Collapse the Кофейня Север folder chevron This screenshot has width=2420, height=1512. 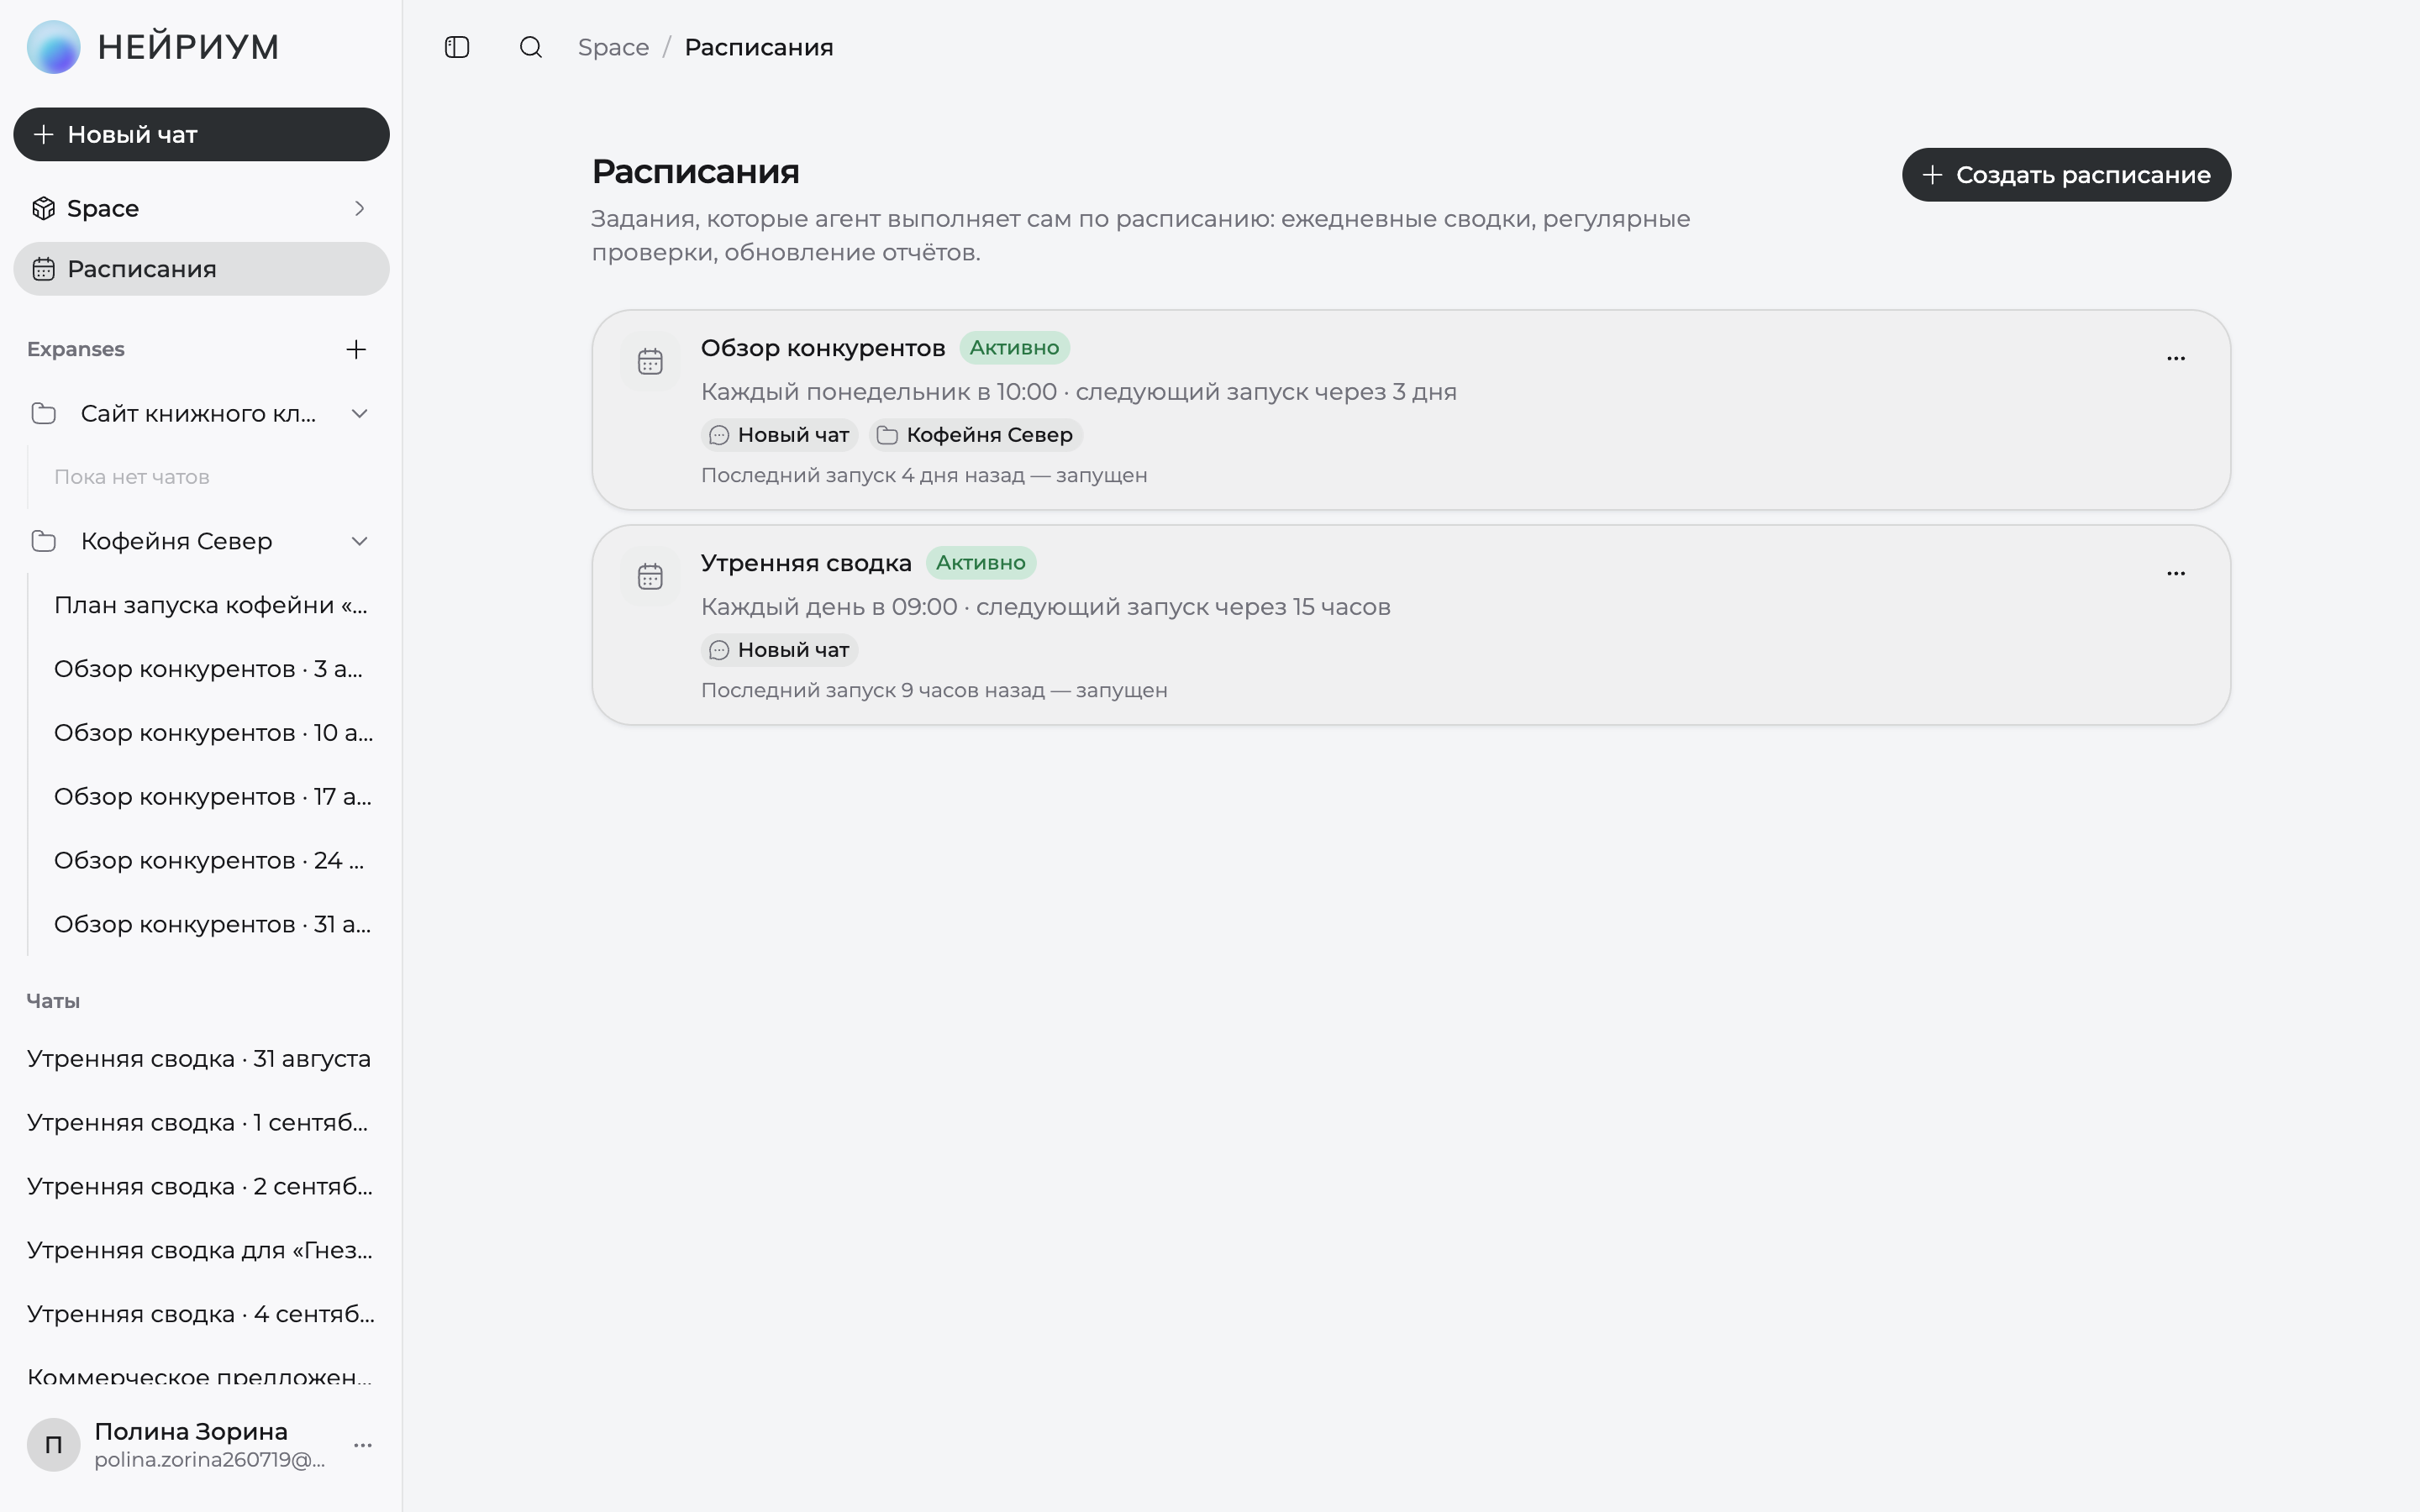pos(360,541)
